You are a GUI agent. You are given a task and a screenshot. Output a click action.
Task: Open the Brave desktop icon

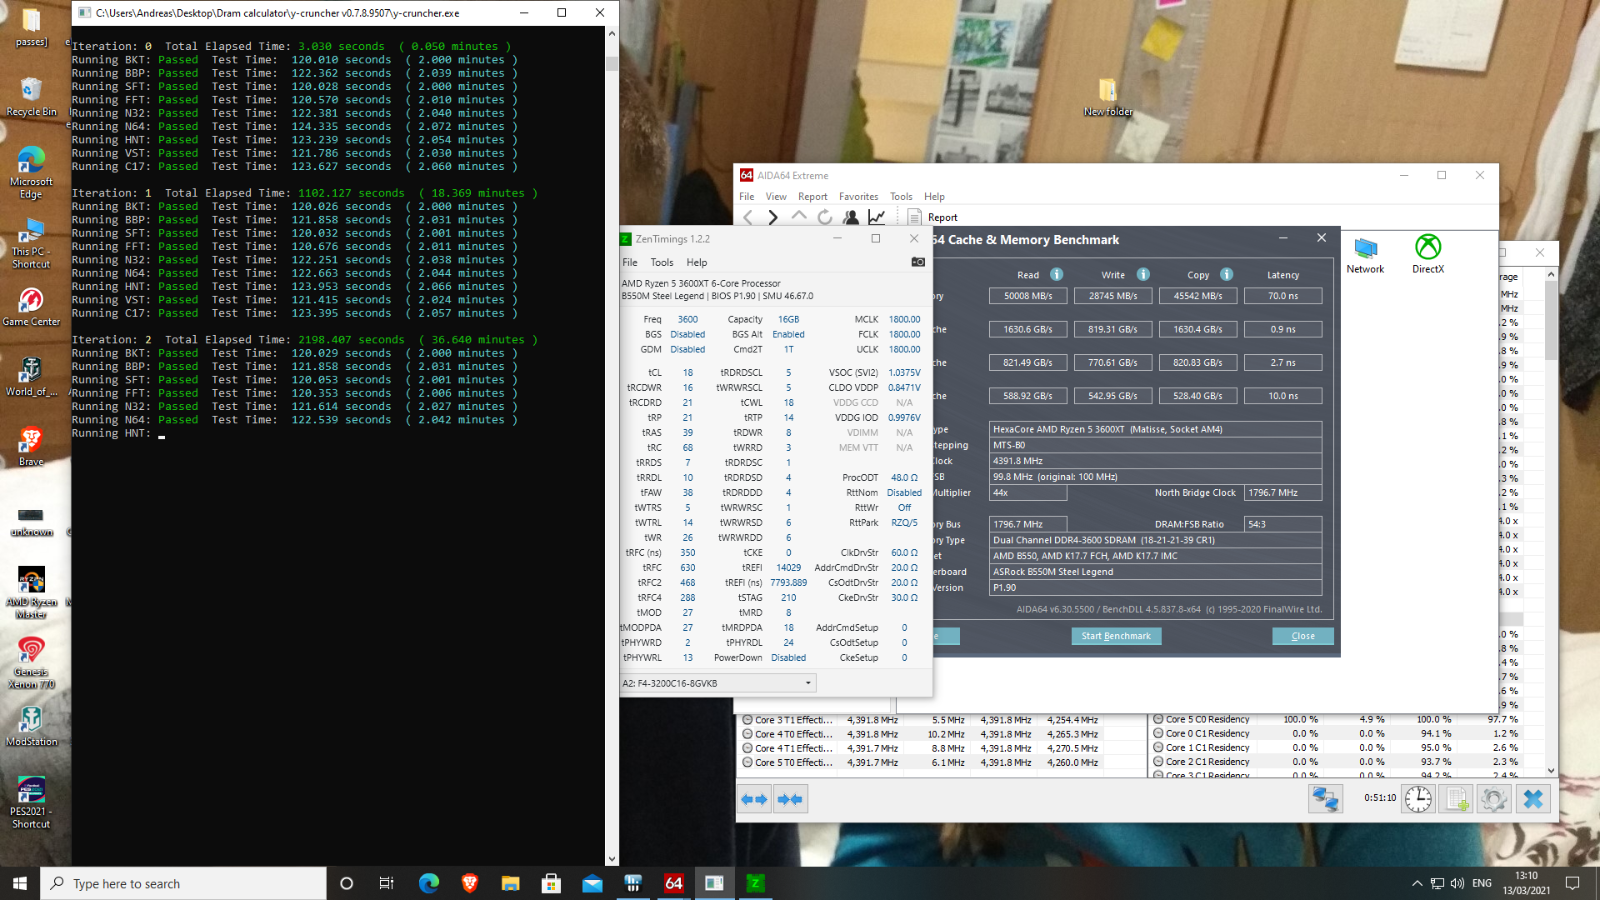(31, 447)
